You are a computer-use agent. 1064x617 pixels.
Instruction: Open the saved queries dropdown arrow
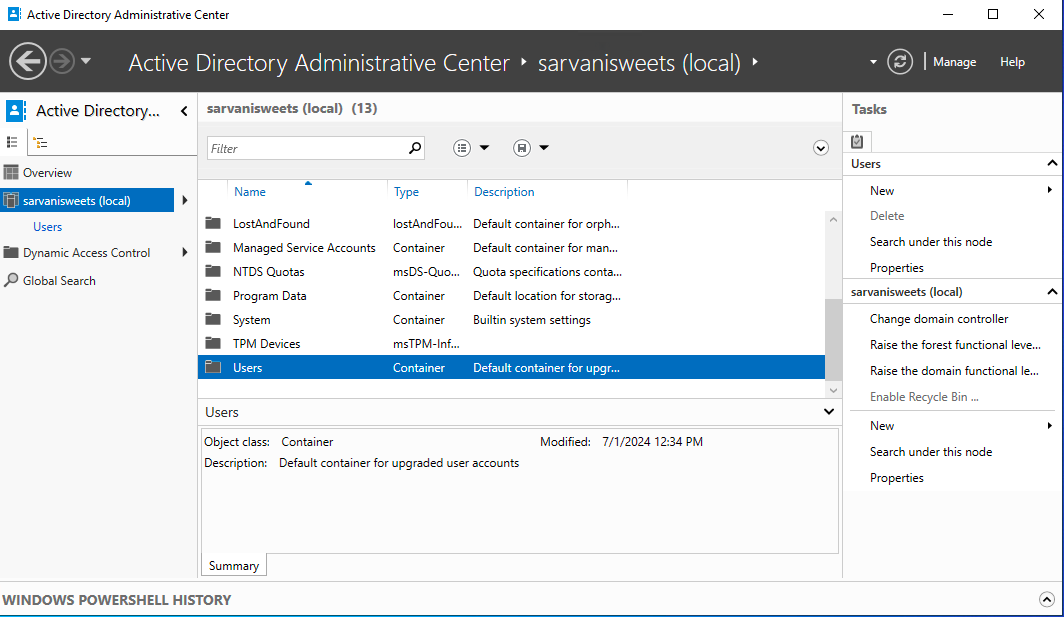tap(544, 148)
